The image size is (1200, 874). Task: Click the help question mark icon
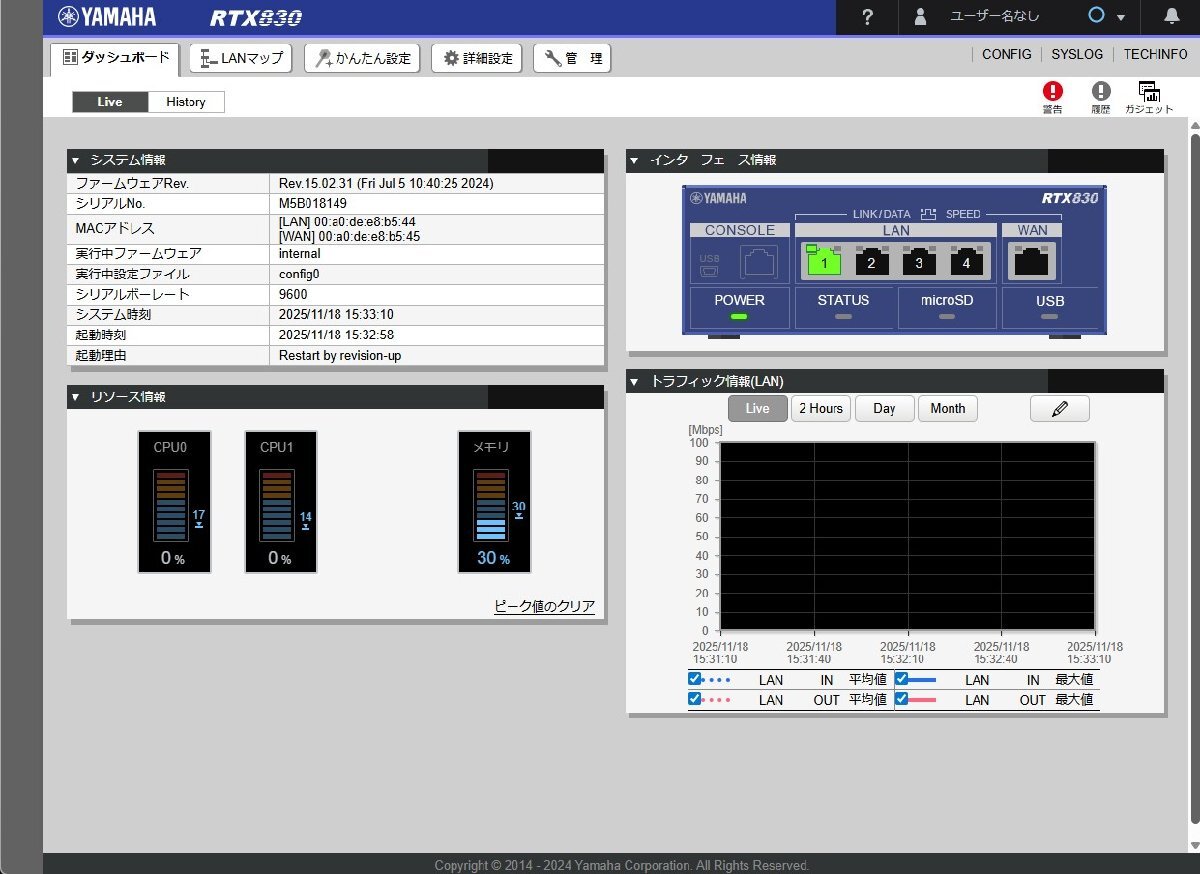point(867,17)
